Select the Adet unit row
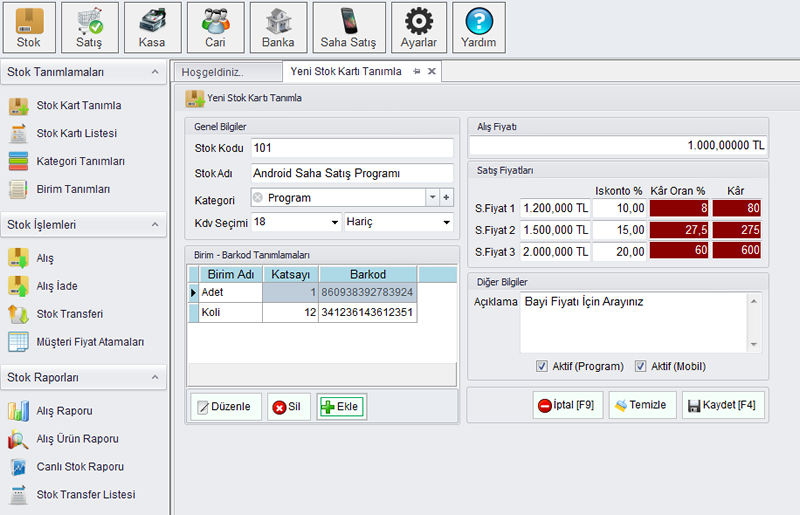800x515 pixels. click(303, 292)
